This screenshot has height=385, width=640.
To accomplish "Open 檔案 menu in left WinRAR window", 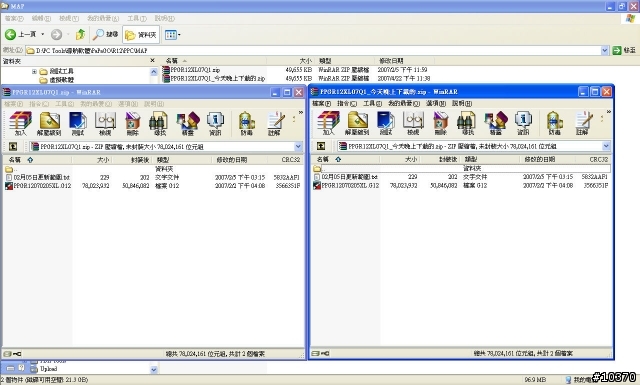I will [13, 104].
